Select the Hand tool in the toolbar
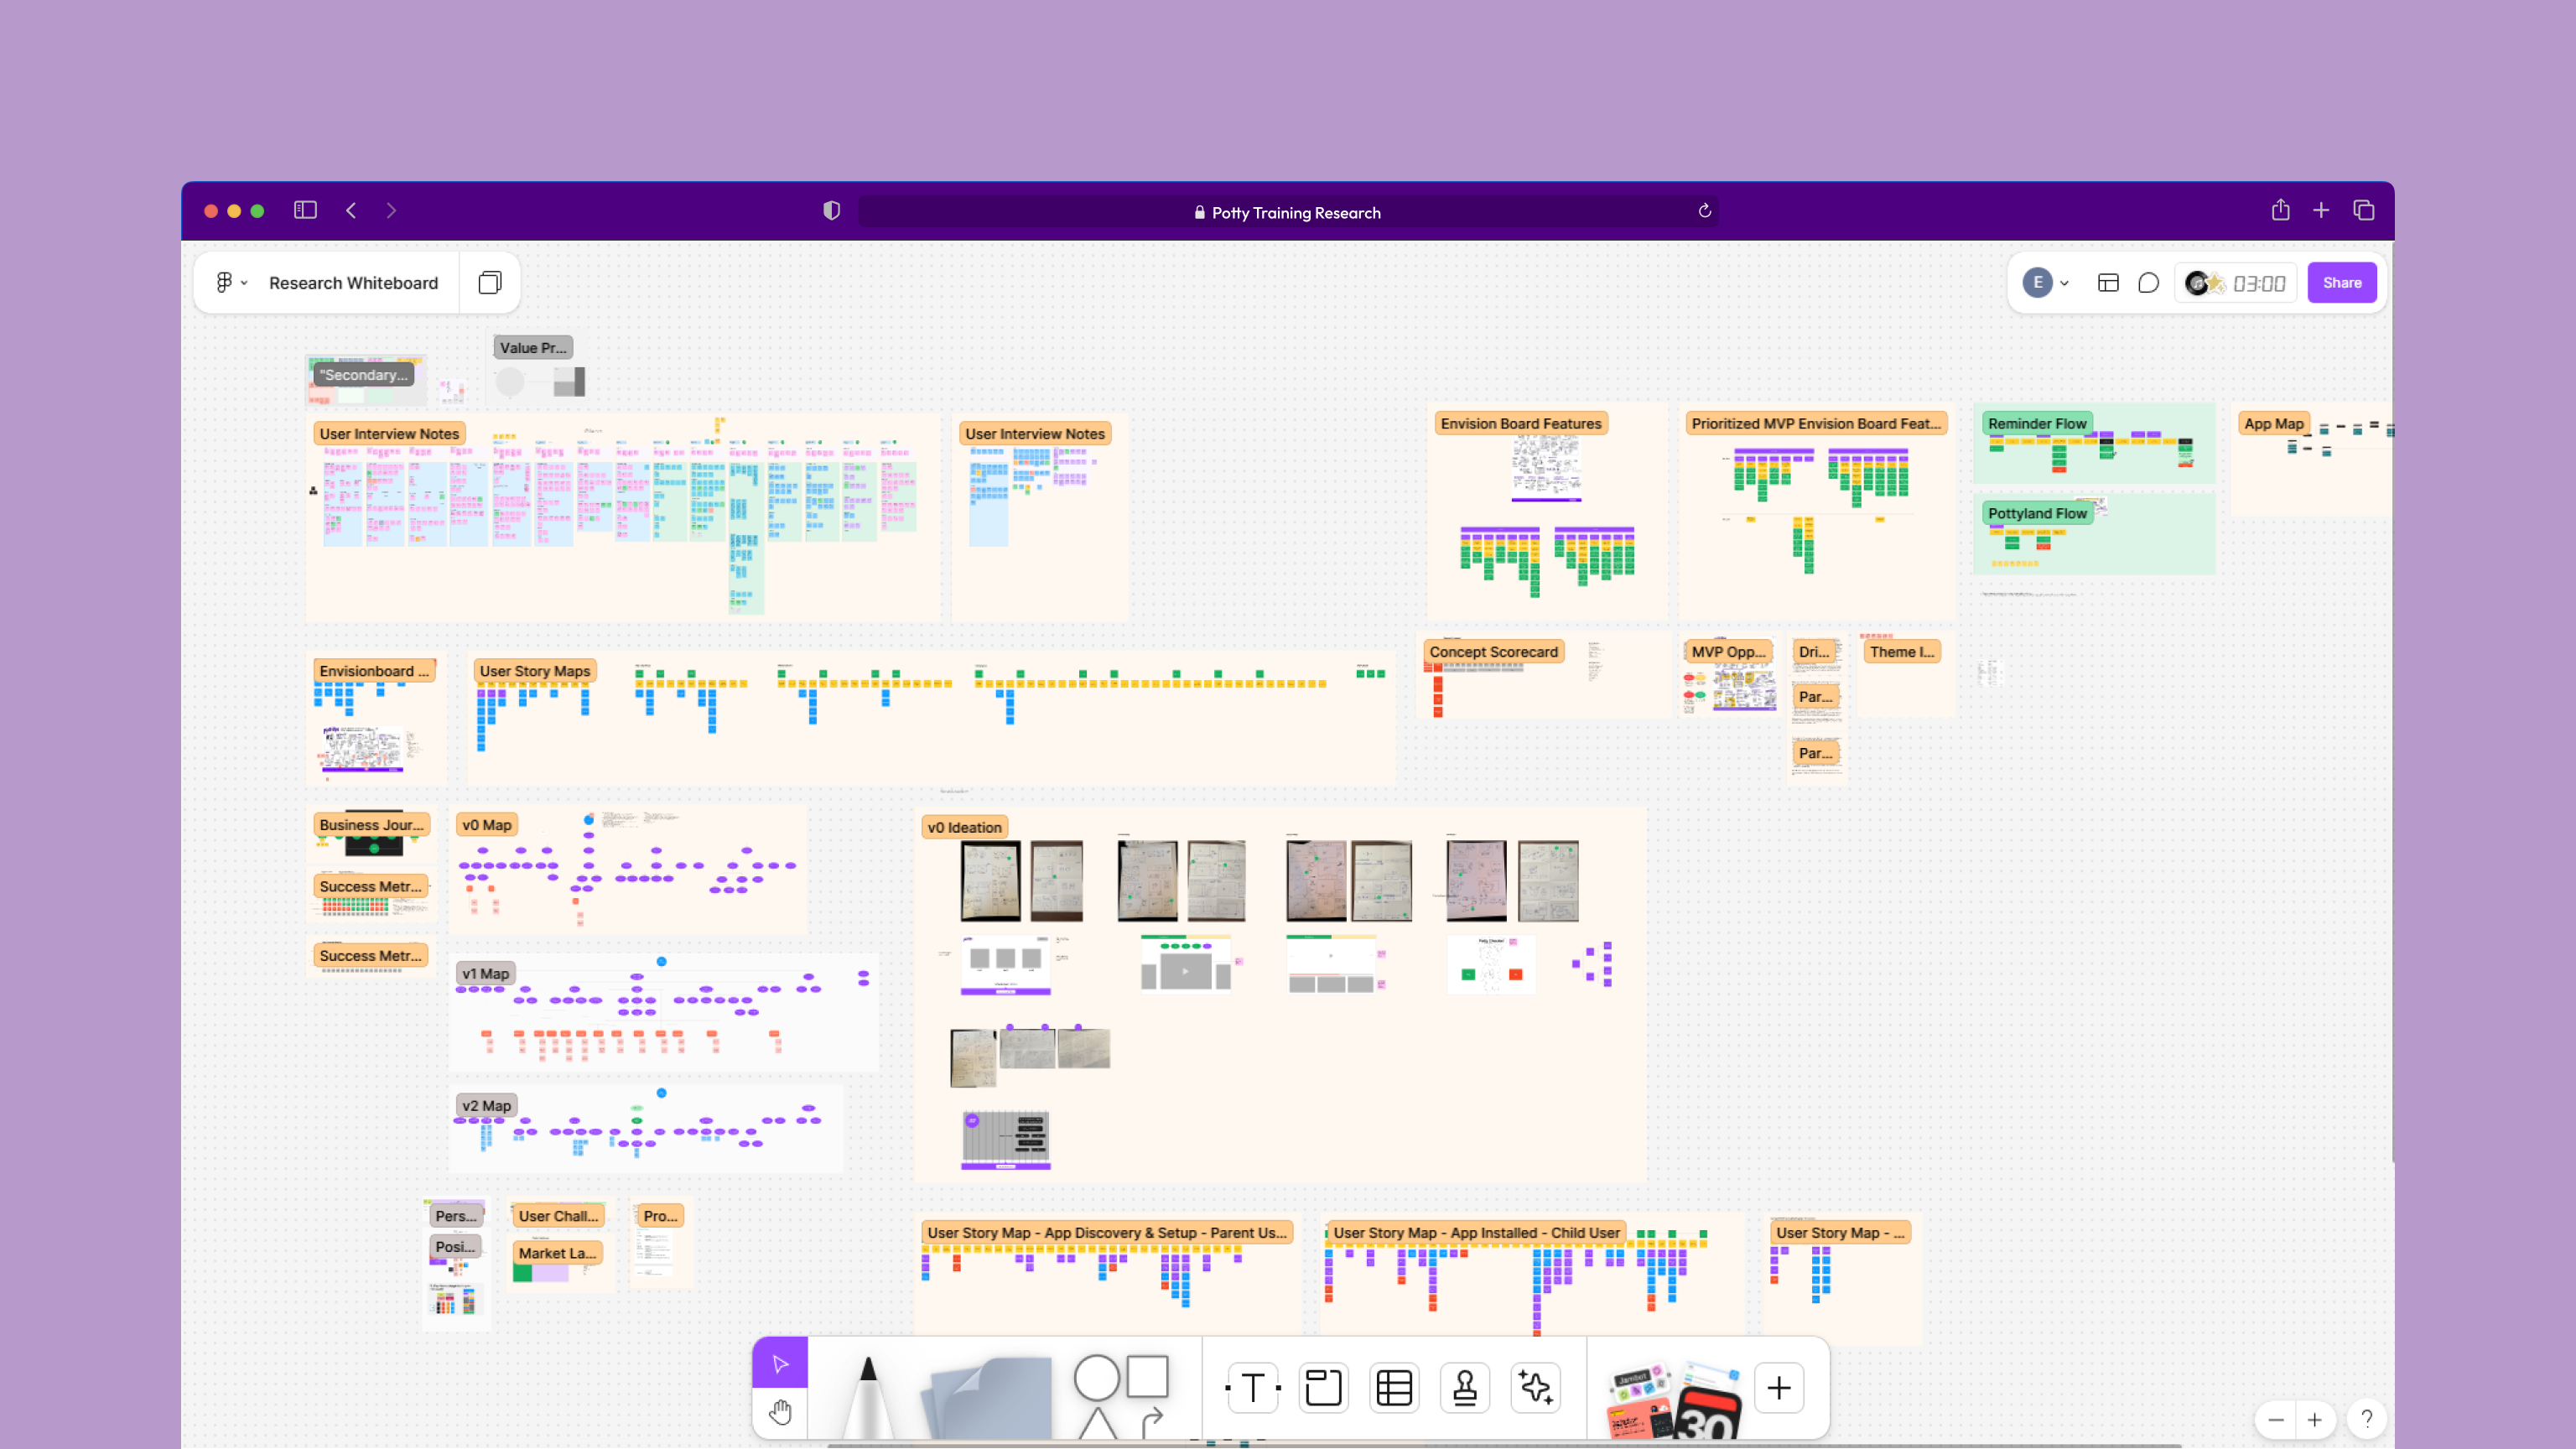Viewport: 2576px width, 1449px height. (x=780, y=1412)
